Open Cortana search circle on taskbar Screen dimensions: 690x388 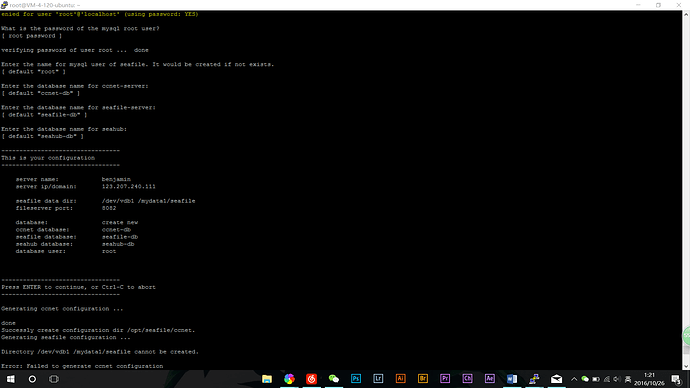pos(32,379)
